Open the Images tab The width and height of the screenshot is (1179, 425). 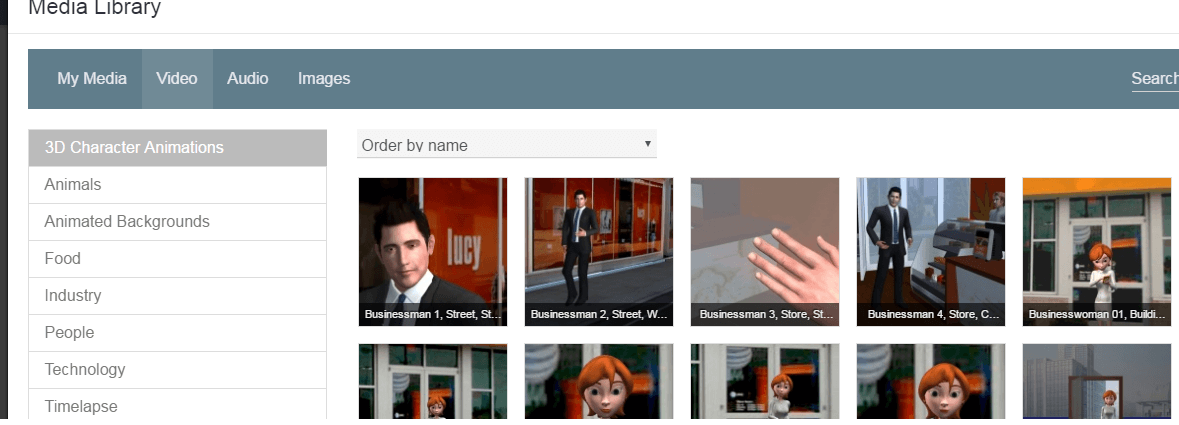(x=323, y=78)
